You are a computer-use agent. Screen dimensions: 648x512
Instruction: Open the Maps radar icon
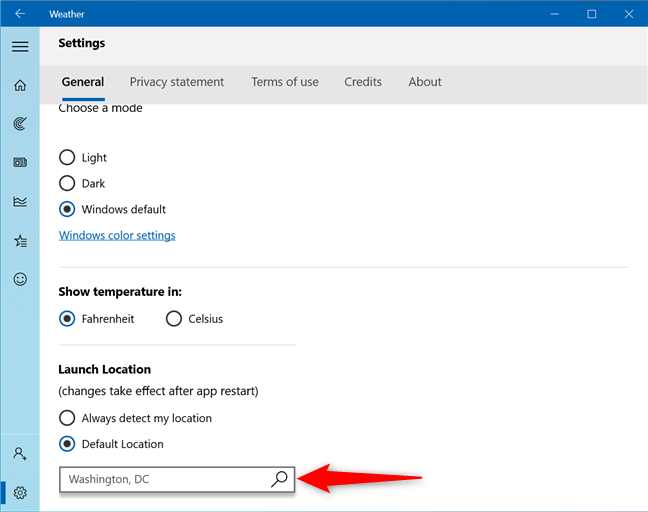pyautogui.click(x=20, y=124)
